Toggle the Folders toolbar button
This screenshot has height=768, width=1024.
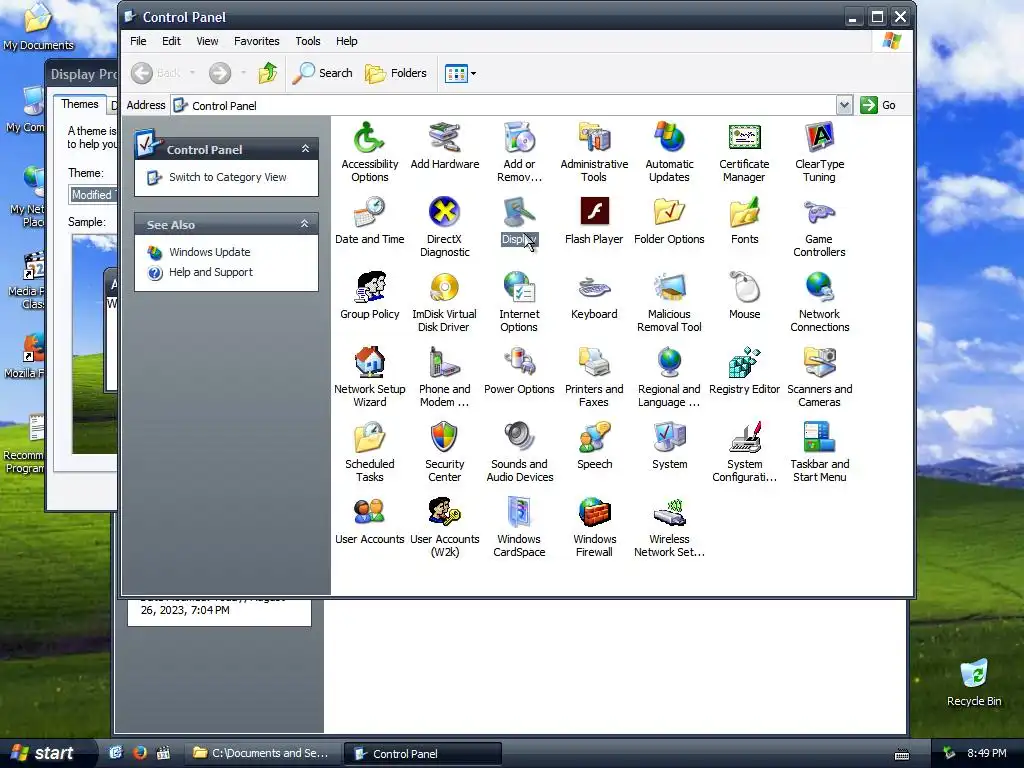pos(396,73)
